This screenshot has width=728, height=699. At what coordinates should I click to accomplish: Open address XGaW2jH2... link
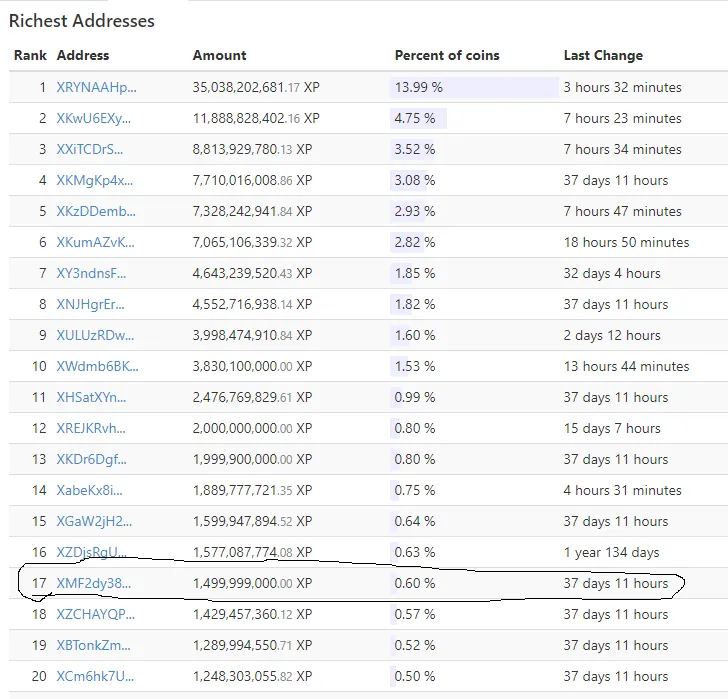(94, 521)
